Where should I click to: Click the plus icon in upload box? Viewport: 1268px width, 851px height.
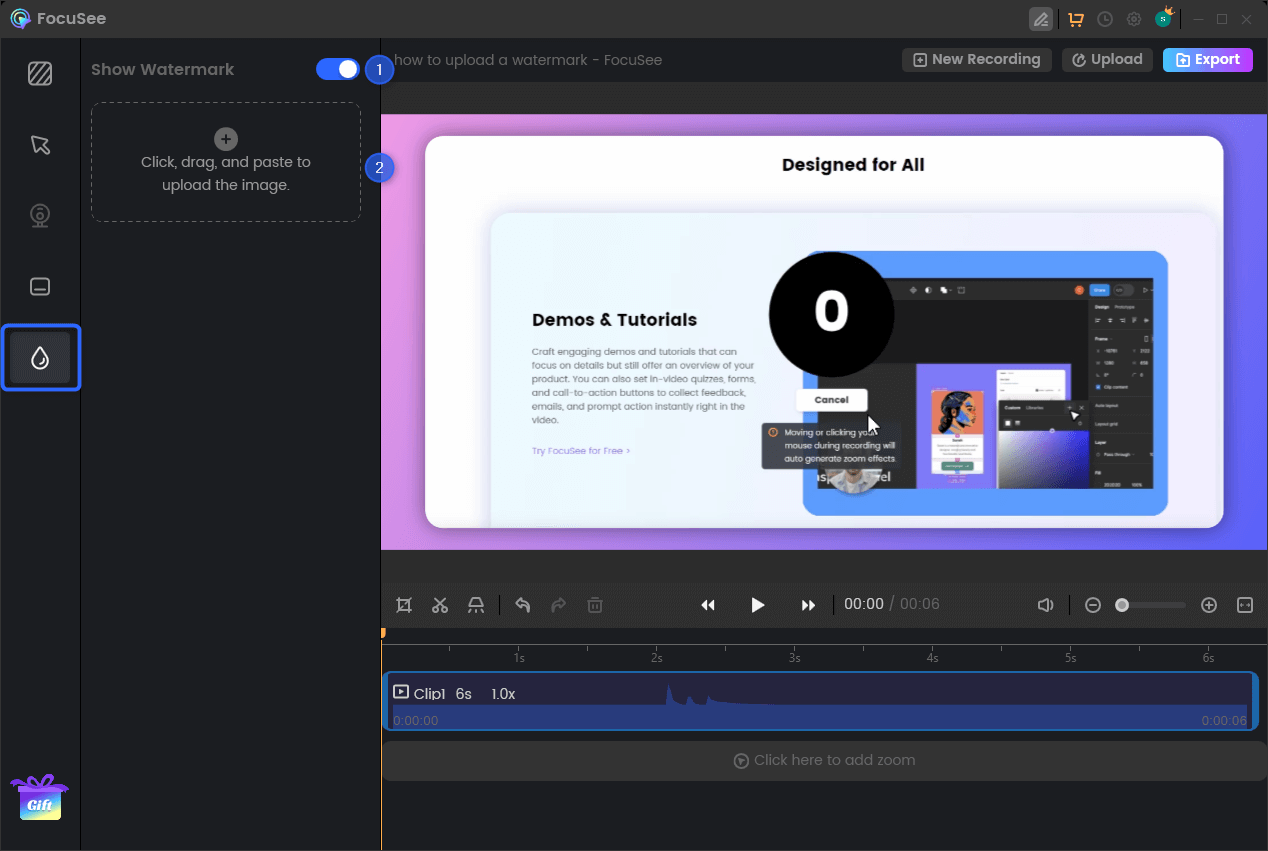[226, 139]
